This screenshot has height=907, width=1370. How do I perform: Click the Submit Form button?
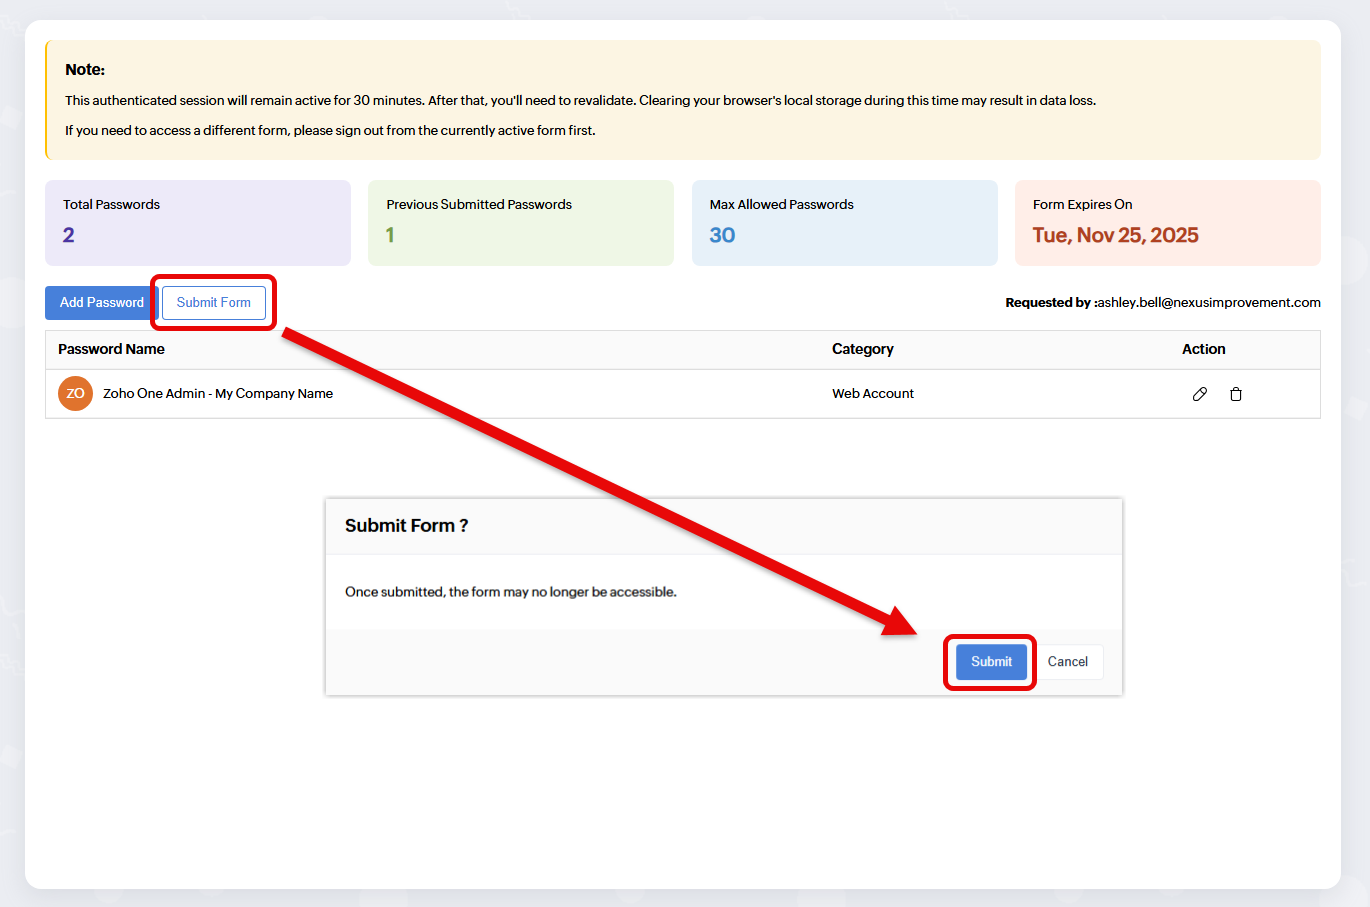click(x=214, y=303)
